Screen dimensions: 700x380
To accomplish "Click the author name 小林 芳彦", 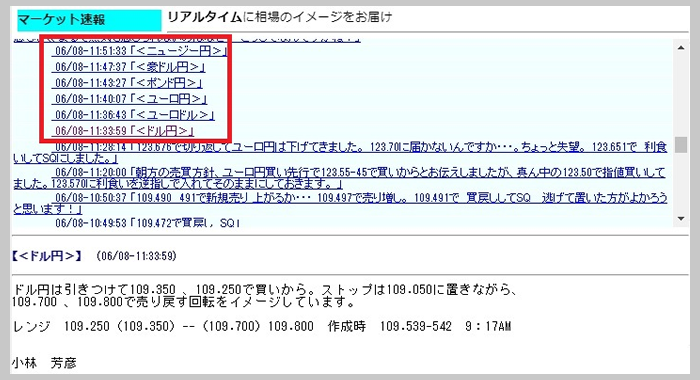I will (44, 363).
